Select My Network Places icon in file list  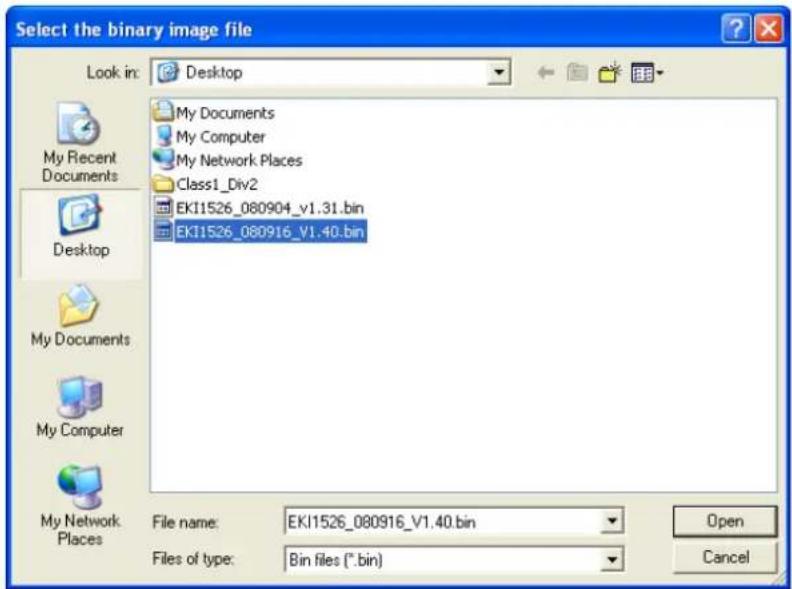[x=163, y=160]
